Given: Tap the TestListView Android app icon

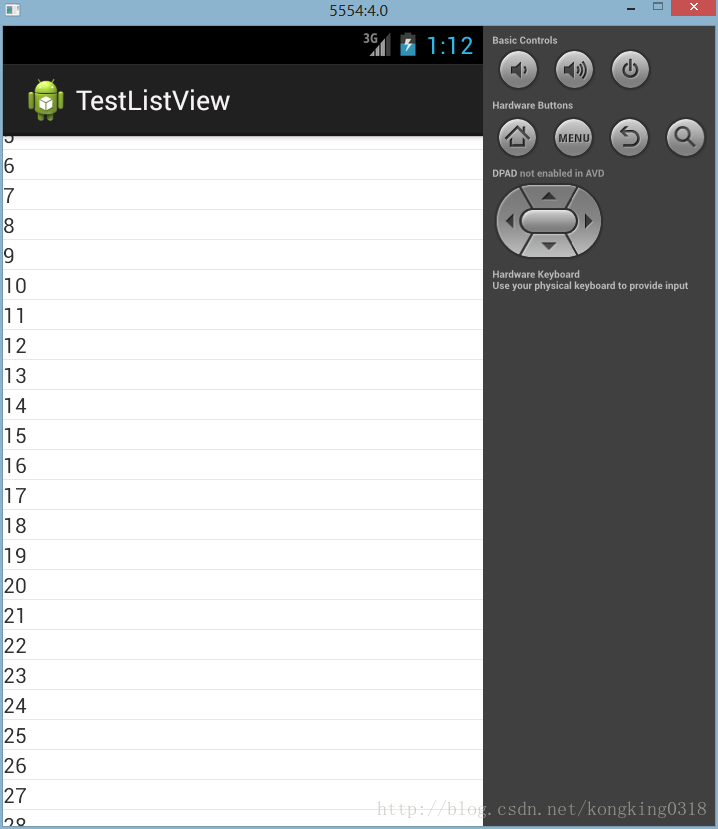Looking at the screenshot, I should coord(46,100).
